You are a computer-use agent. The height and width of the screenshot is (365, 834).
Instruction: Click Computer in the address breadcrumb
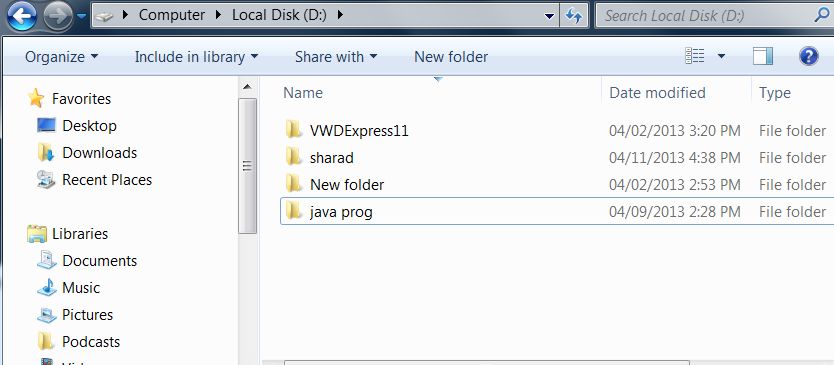tap(172, 15)
